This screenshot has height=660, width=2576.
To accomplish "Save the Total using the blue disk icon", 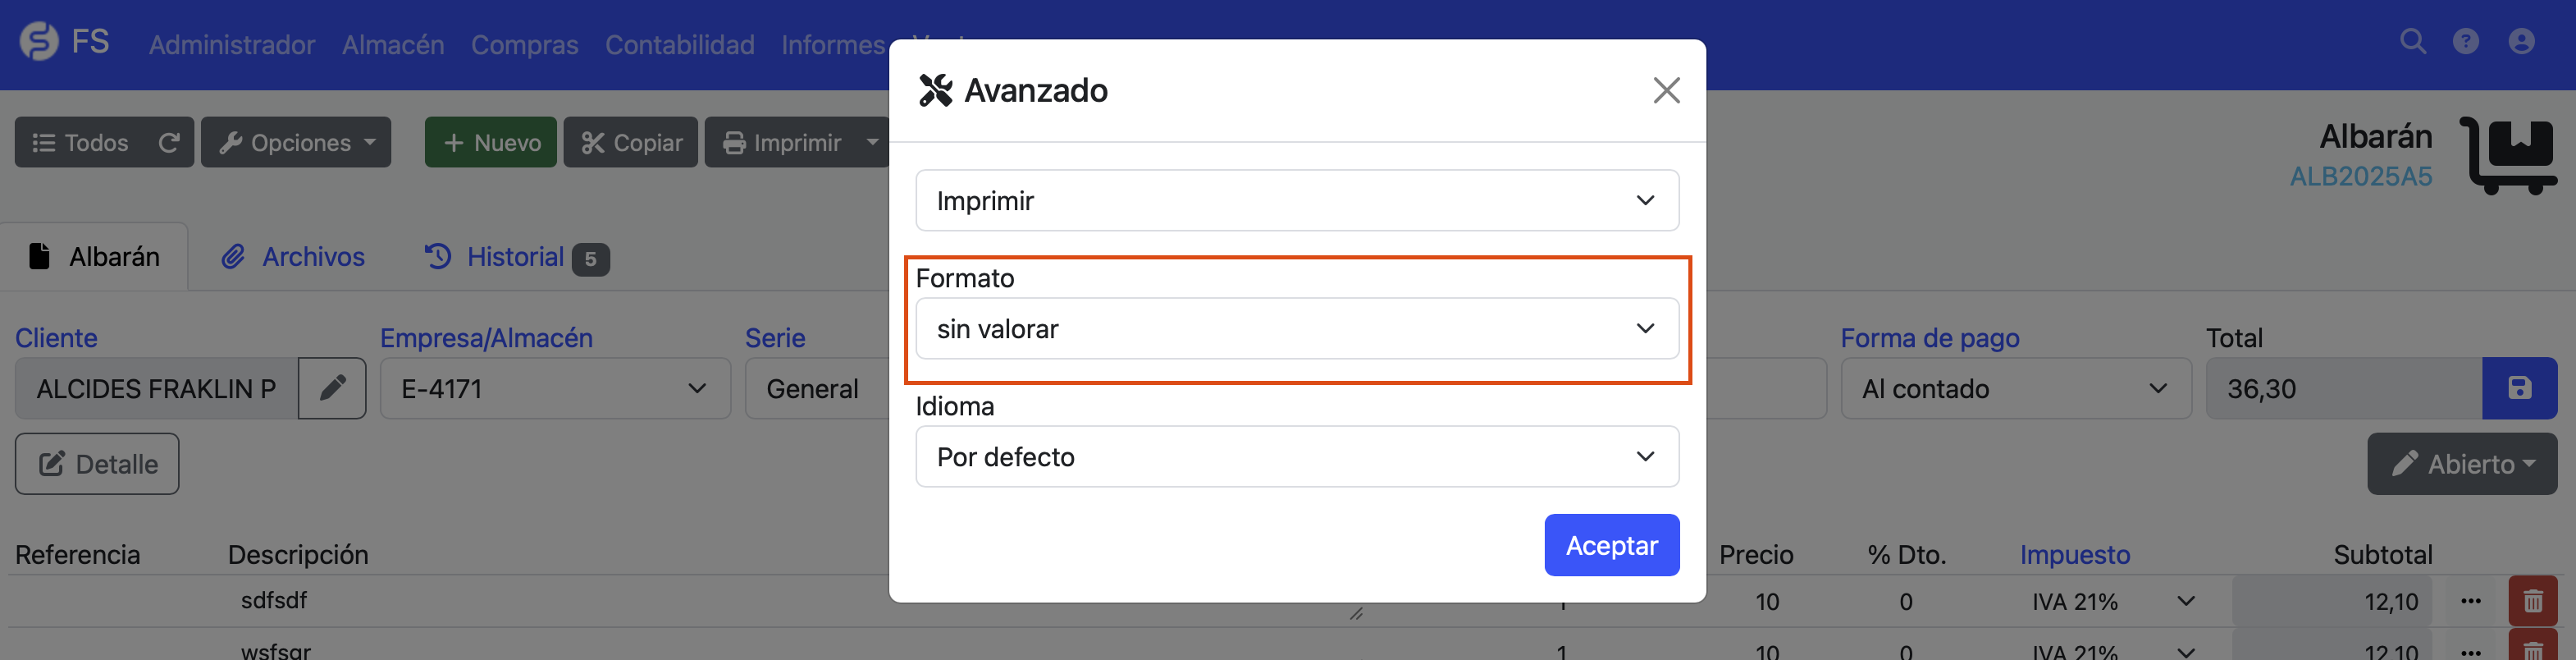I will coord(2519,388).
